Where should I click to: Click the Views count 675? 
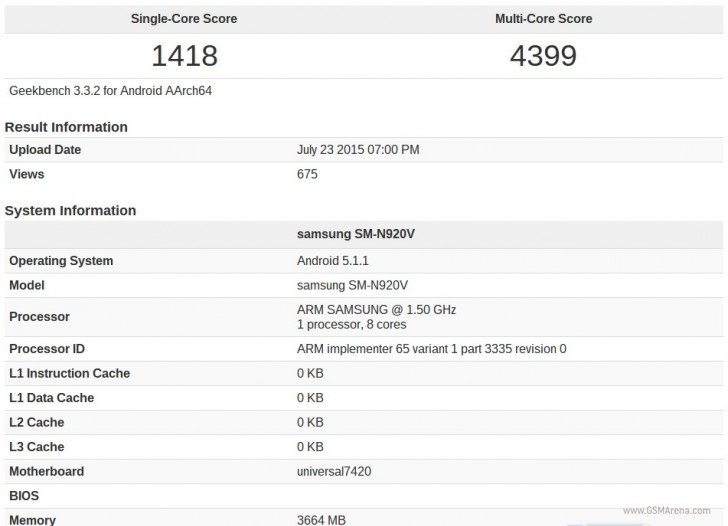[307, 174]
